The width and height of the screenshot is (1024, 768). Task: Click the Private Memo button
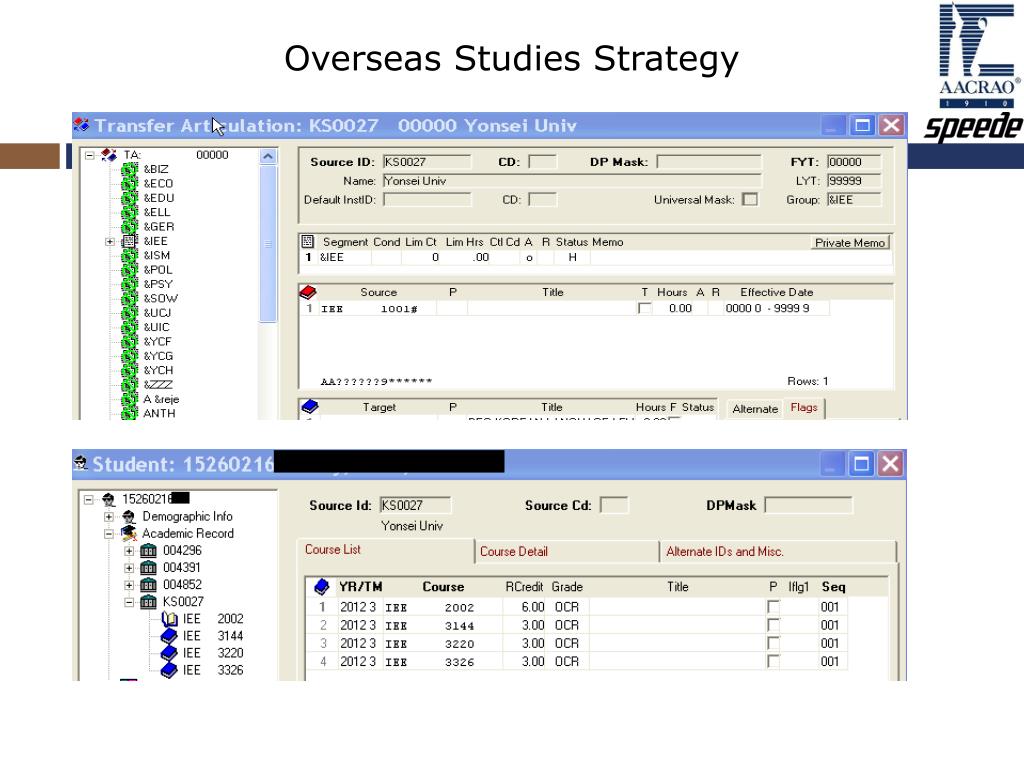(x=850, y=242)
